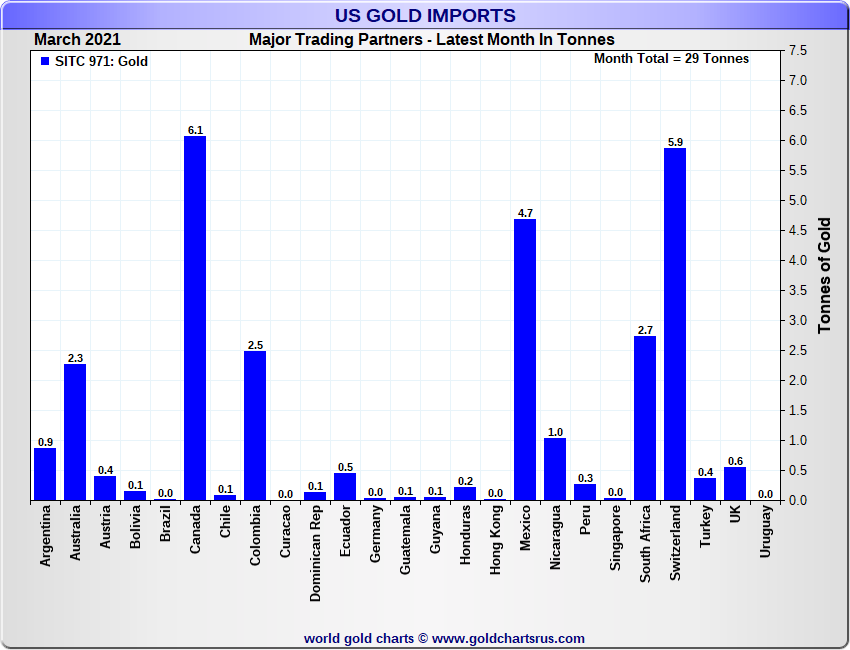Viewport: 850px width, 650px height.
Task: Click the Canada bar labeled 6.1
Action: pos(195,318)
